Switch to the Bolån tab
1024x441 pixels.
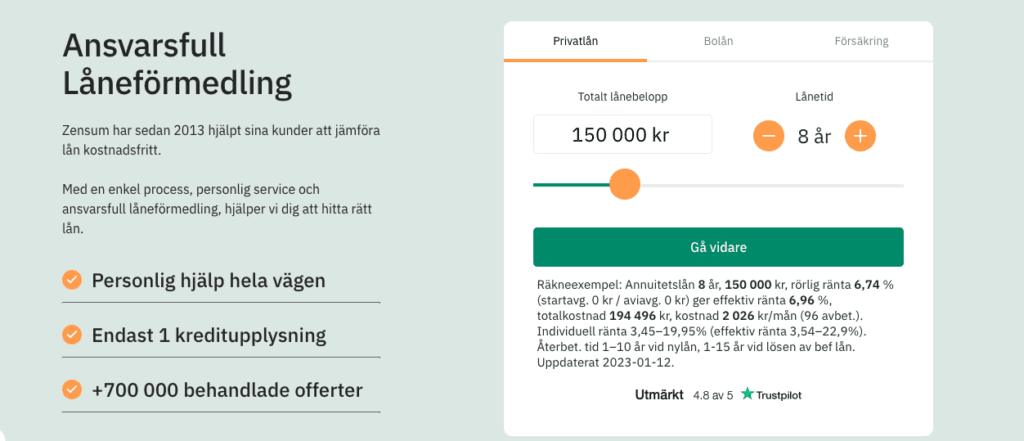click(718, 42)
